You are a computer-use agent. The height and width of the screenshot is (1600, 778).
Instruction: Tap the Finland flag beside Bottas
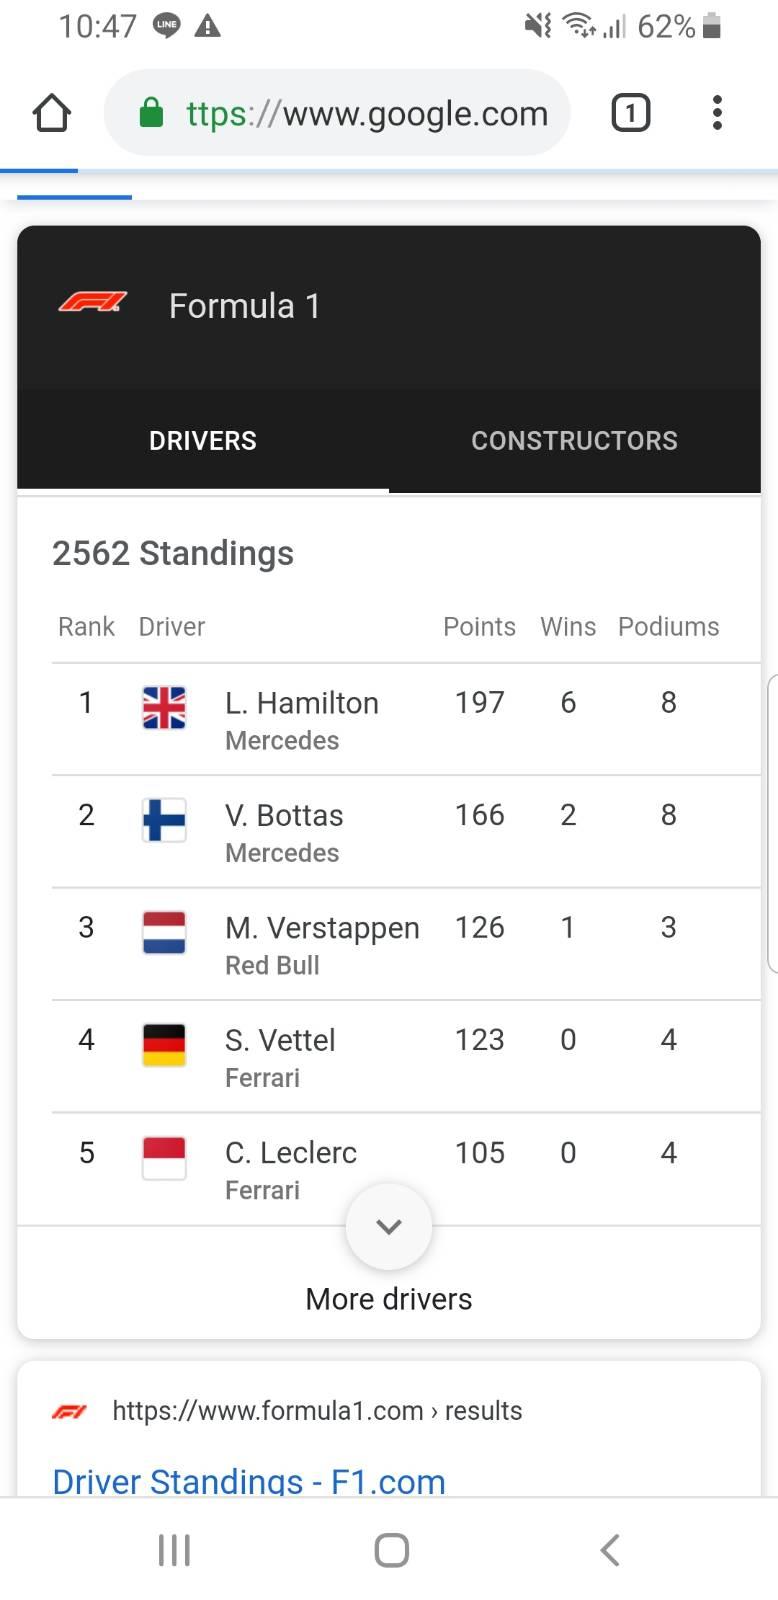(164, 820)
